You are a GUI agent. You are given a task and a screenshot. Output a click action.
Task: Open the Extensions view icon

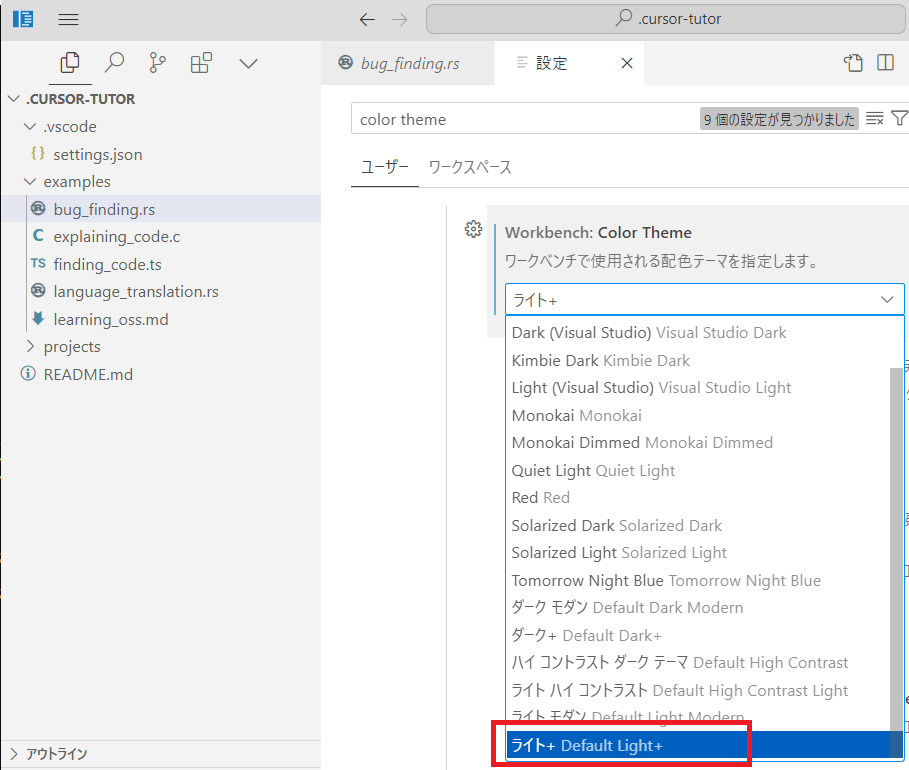201,63
